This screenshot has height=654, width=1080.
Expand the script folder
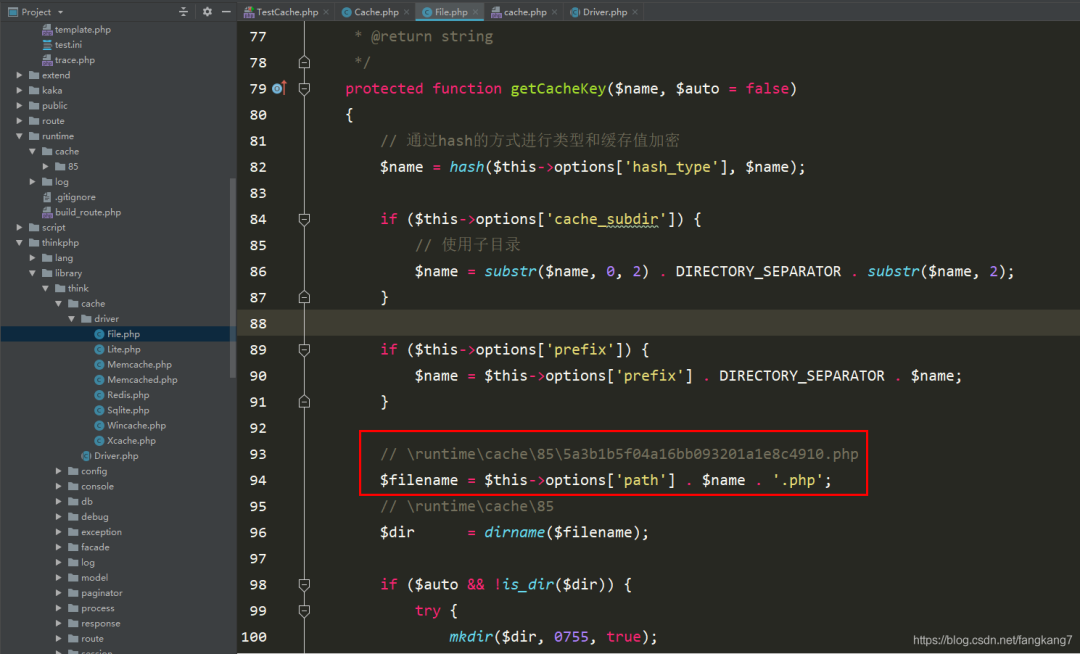click(x=19, y=227)
